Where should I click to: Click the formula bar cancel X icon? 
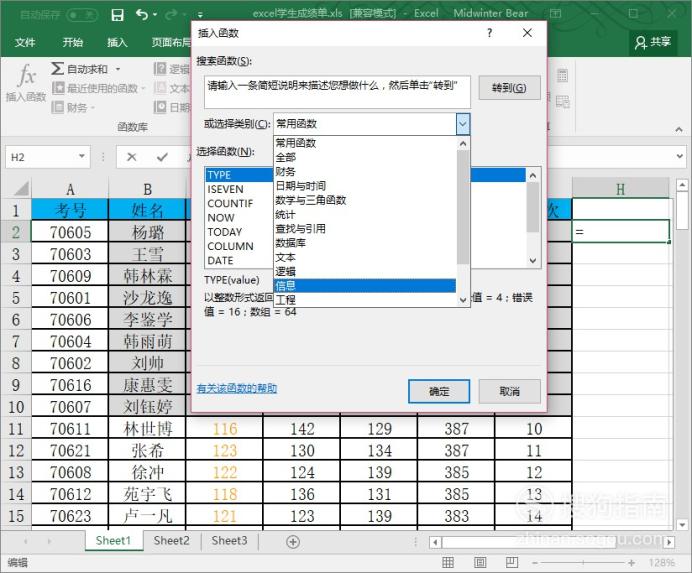point(132,157)
